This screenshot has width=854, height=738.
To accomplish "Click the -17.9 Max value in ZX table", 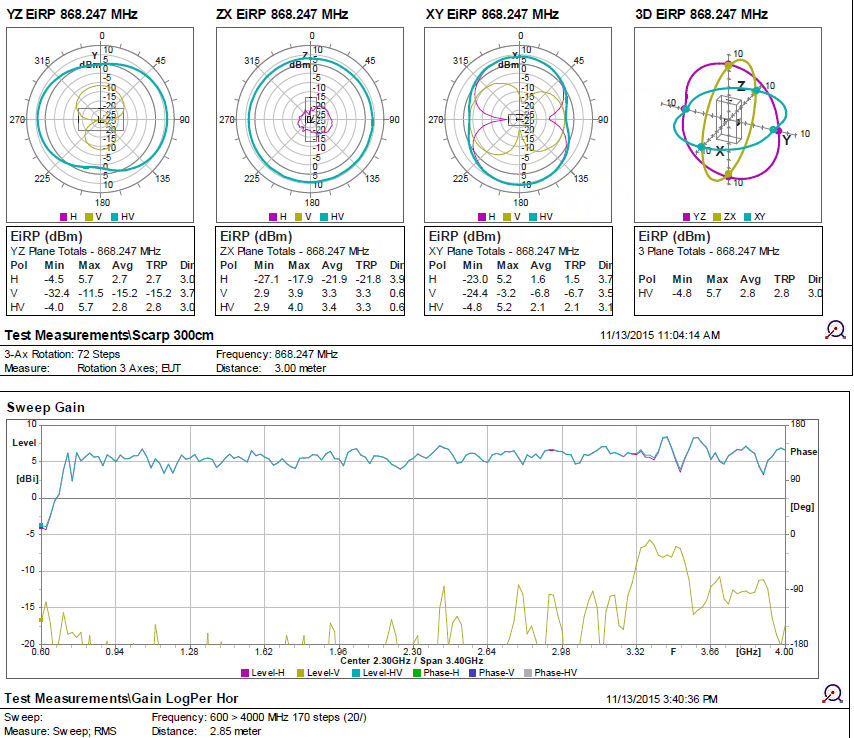I will click(x=300, y=279).
